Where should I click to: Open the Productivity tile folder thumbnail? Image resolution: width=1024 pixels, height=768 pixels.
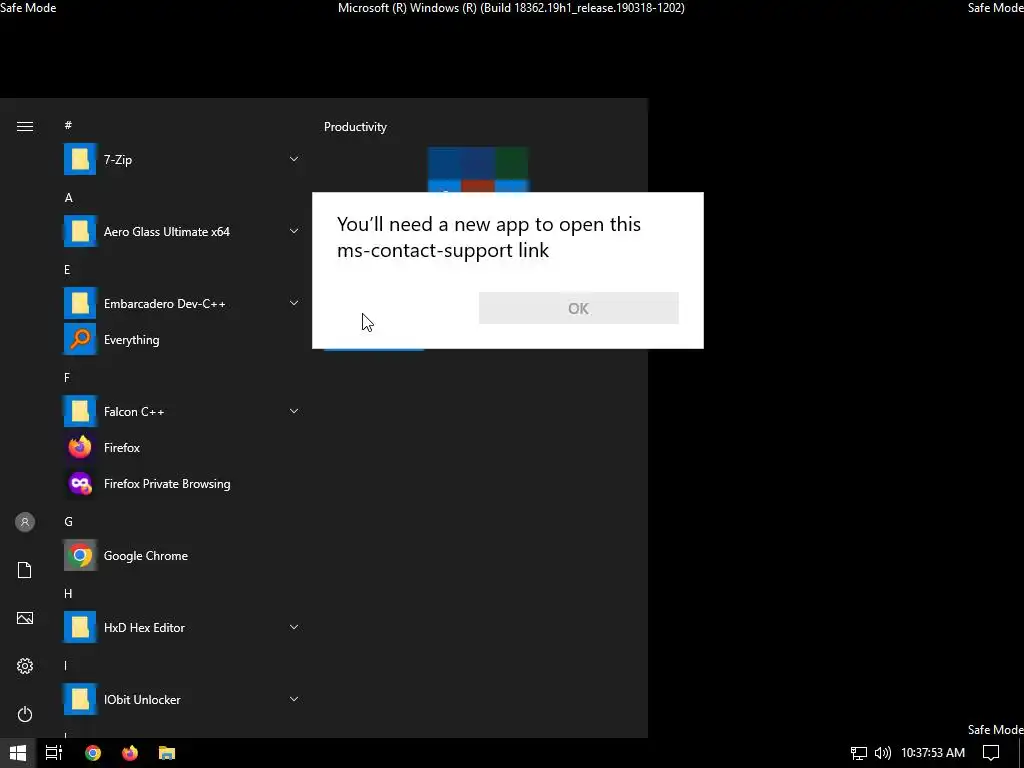[477, 170]
